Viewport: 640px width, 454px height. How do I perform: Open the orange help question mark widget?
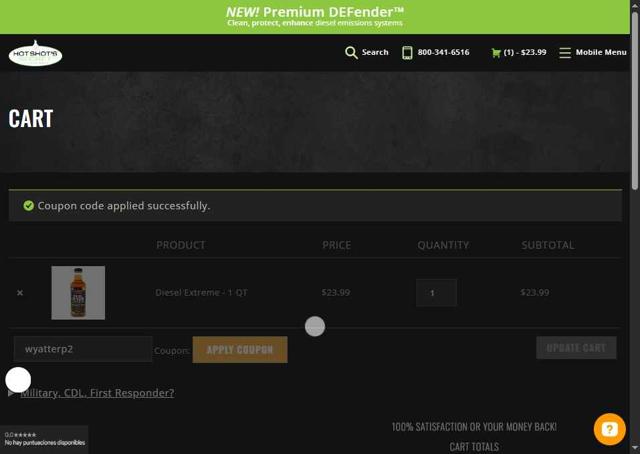pos(609,429)
